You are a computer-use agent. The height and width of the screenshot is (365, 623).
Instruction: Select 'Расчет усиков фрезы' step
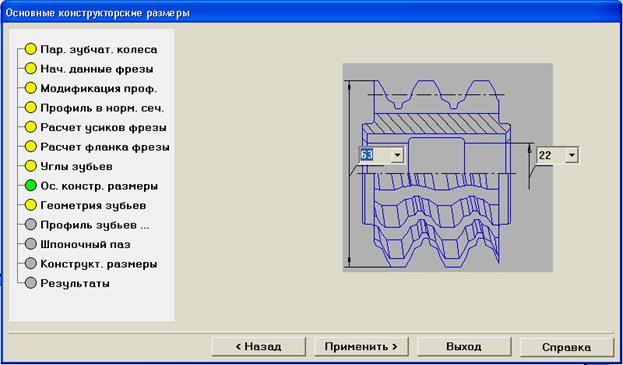tap(103, 127)
